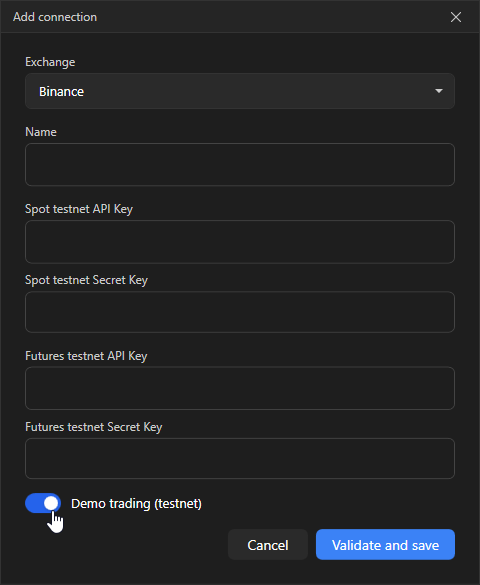
Task: Click the white knob of the Demo toggle
Action: coord(51,503)
